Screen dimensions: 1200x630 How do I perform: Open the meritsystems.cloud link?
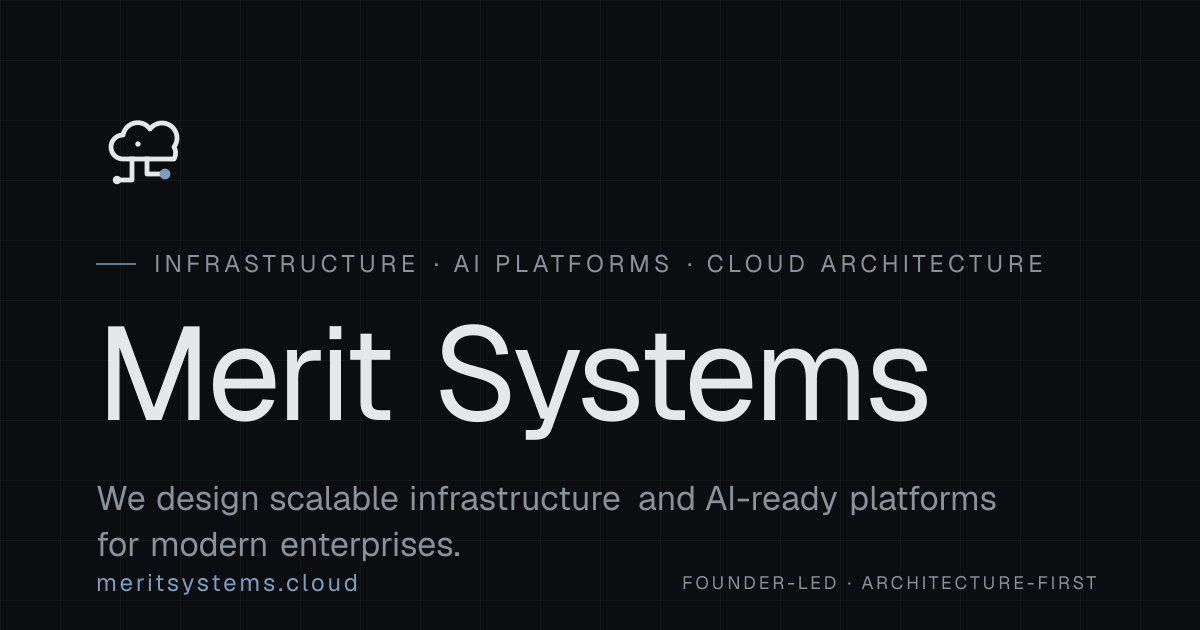coord(228,583)
